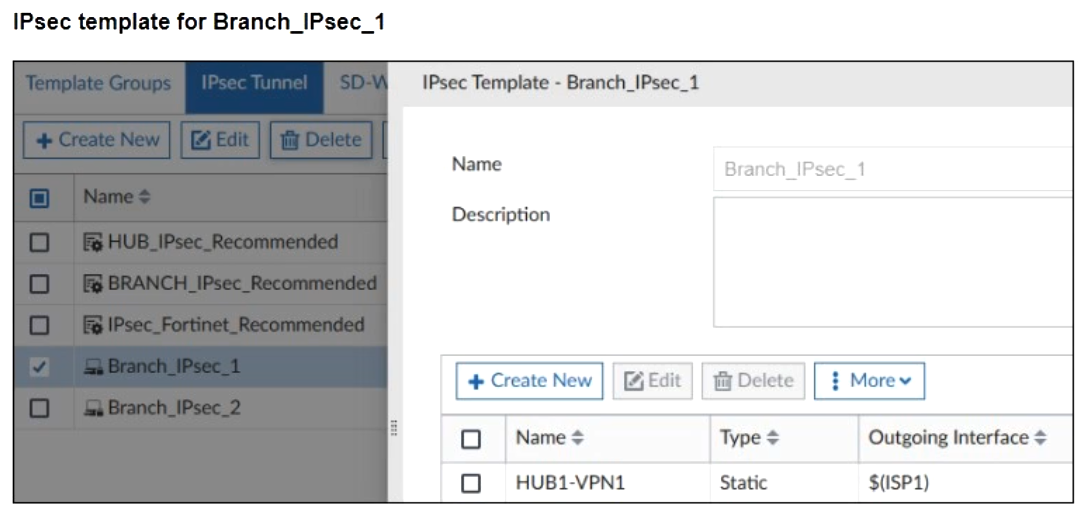
Task: Click the IPsec_Fortinet_Recommended template icon
Action: click(x=93, y=325)
